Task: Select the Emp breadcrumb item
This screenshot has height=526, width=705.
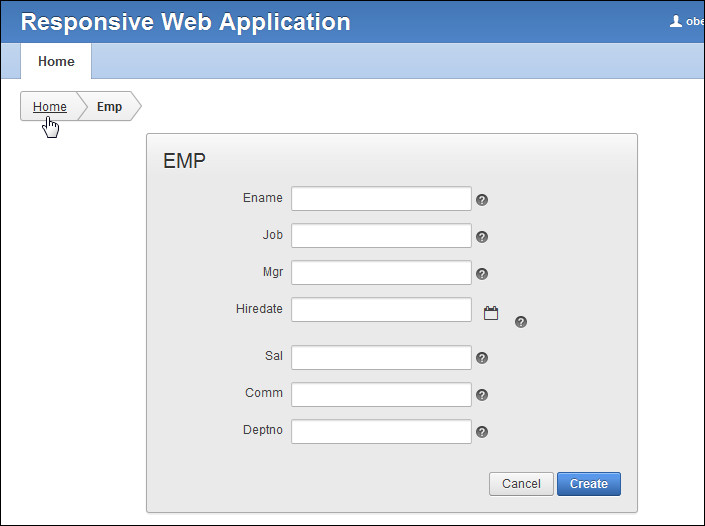Action: (x=109, y=106)
